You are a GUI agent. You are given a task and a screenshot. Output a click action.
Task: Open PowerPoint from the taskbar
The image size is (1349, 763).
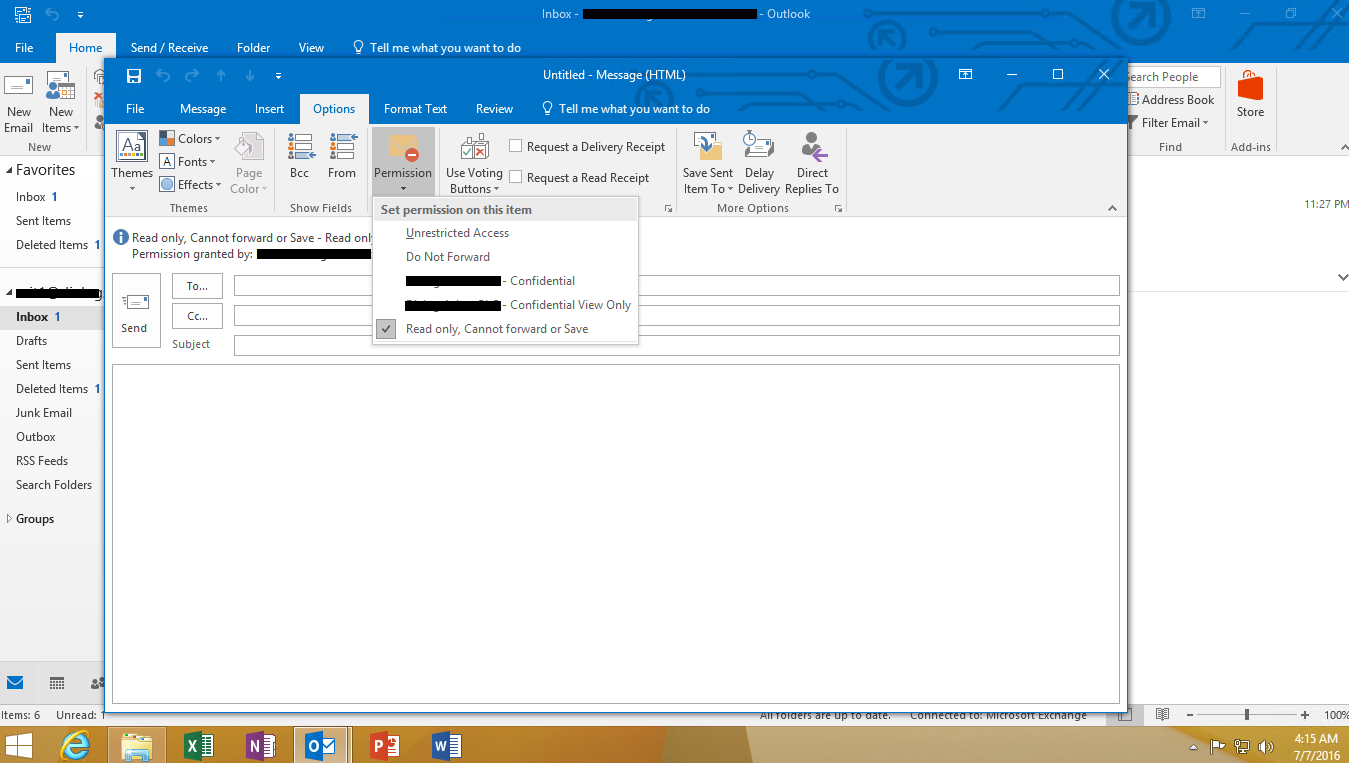point(386,745)
